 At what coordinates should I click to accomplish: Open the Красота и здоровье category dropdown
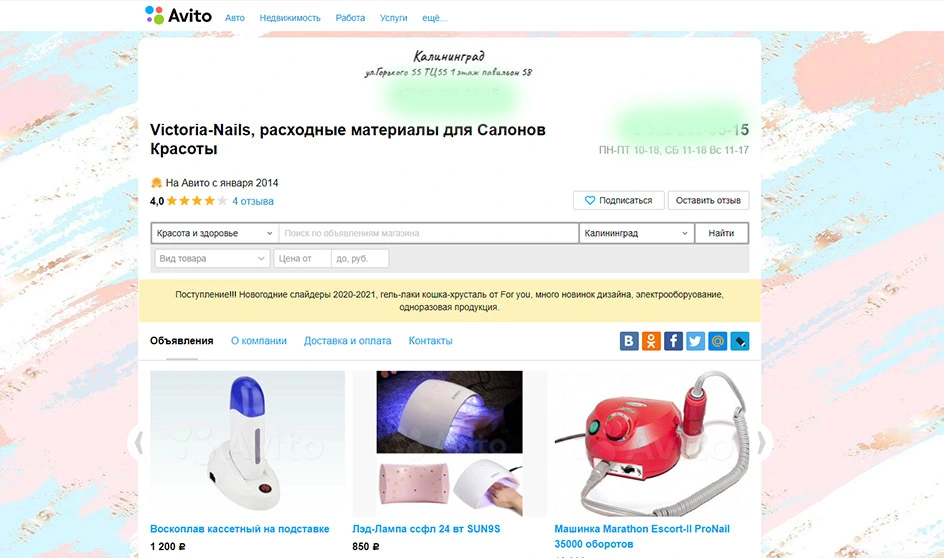[214, 233]
